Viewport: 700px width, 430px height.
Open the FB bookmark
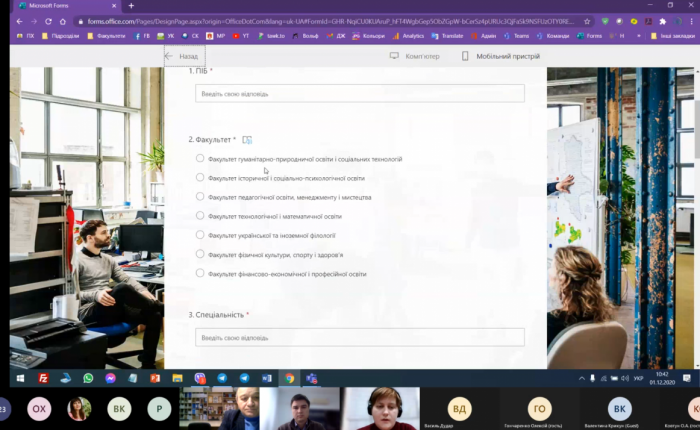pos(142,36)
